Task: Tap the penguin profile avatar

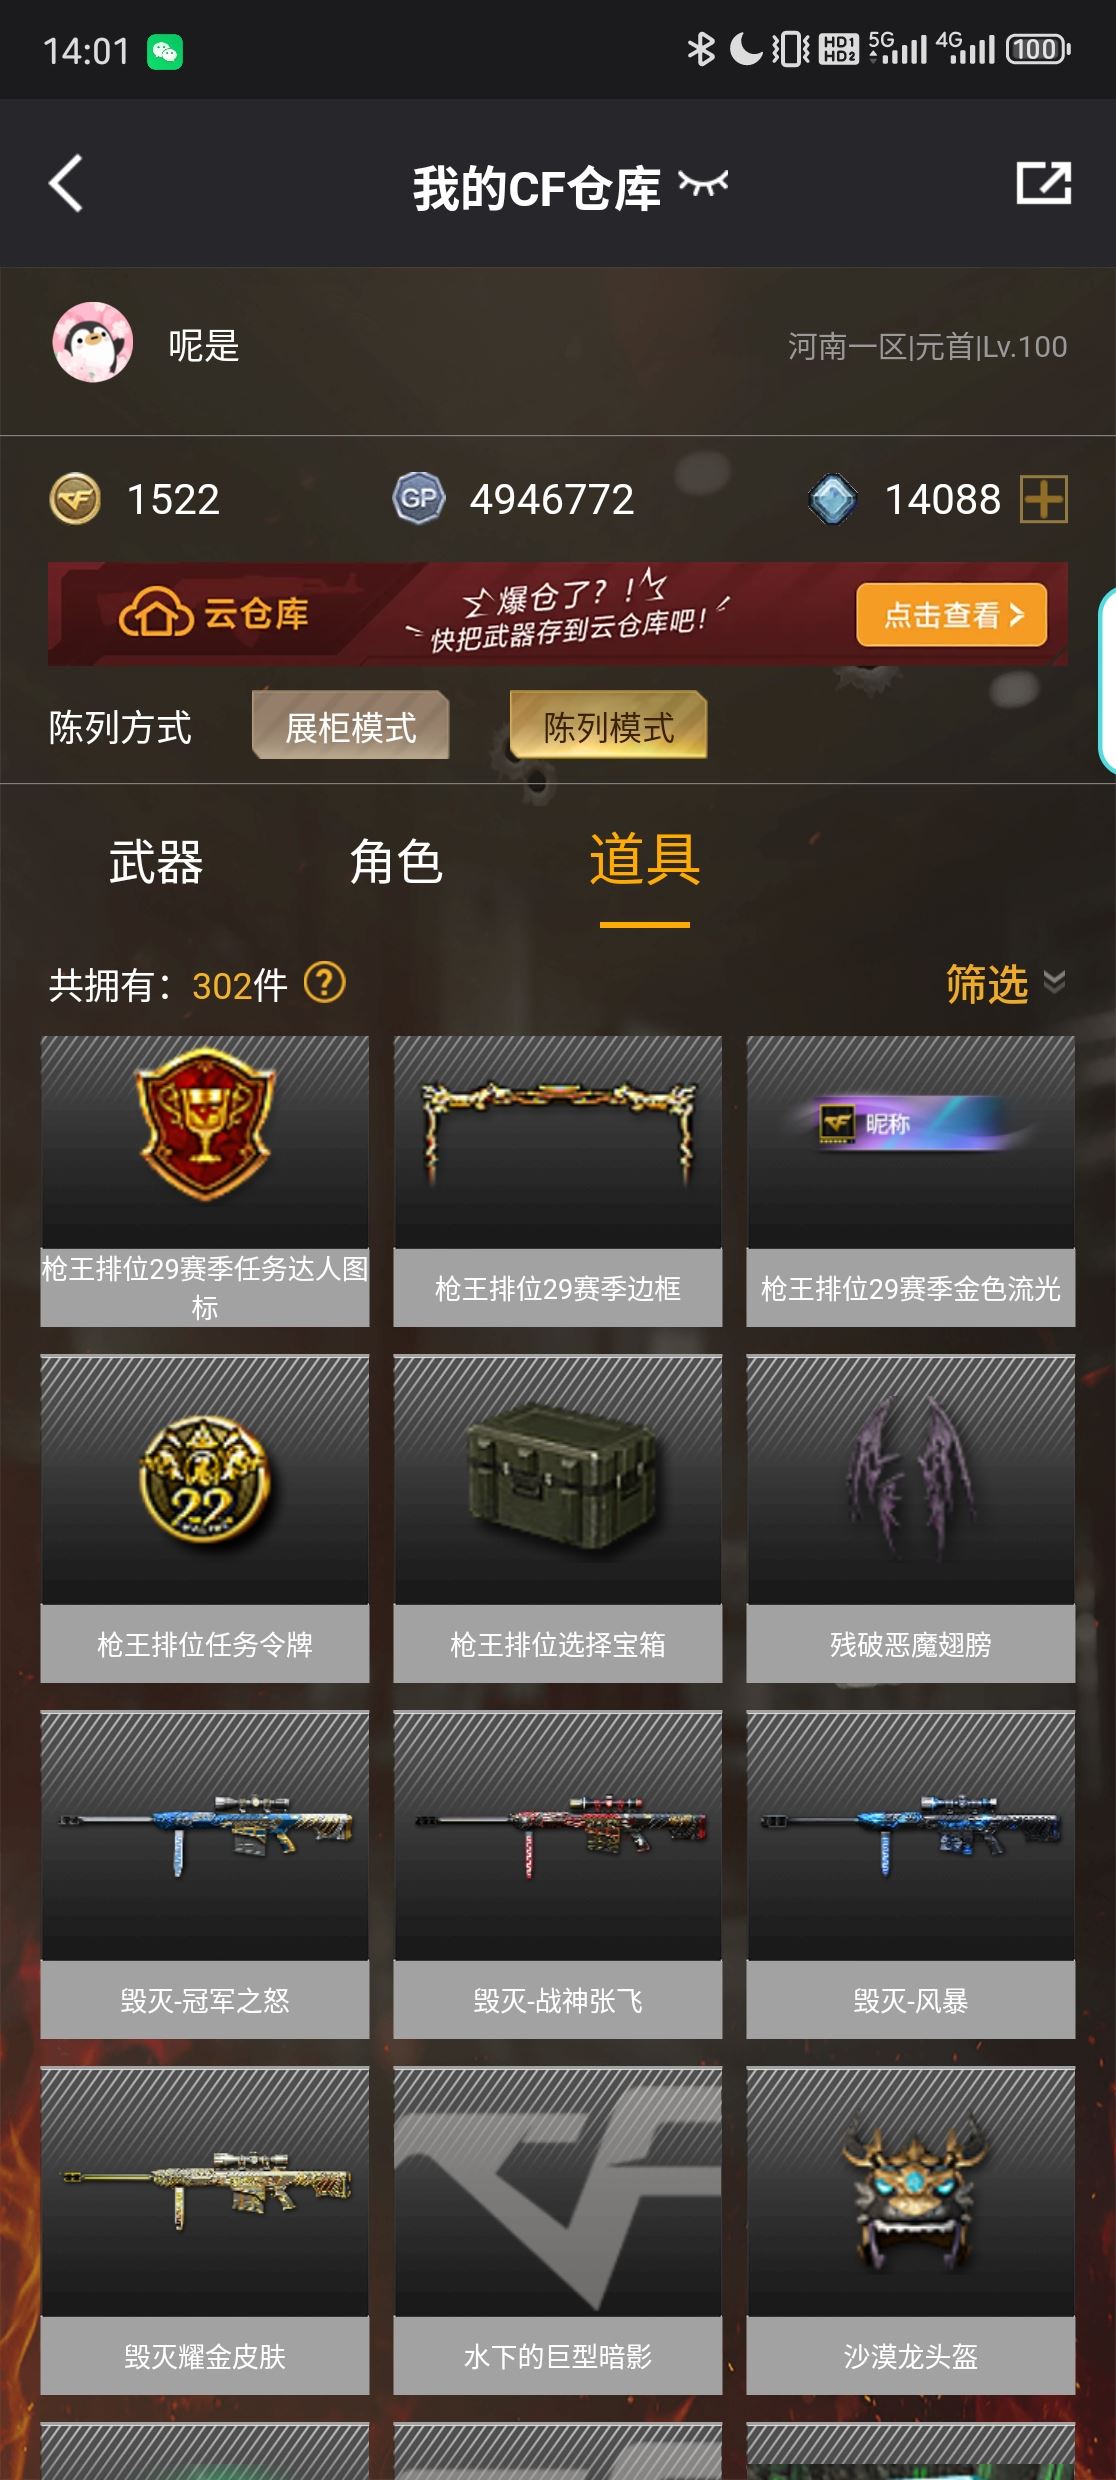Action: coord(93,343)
